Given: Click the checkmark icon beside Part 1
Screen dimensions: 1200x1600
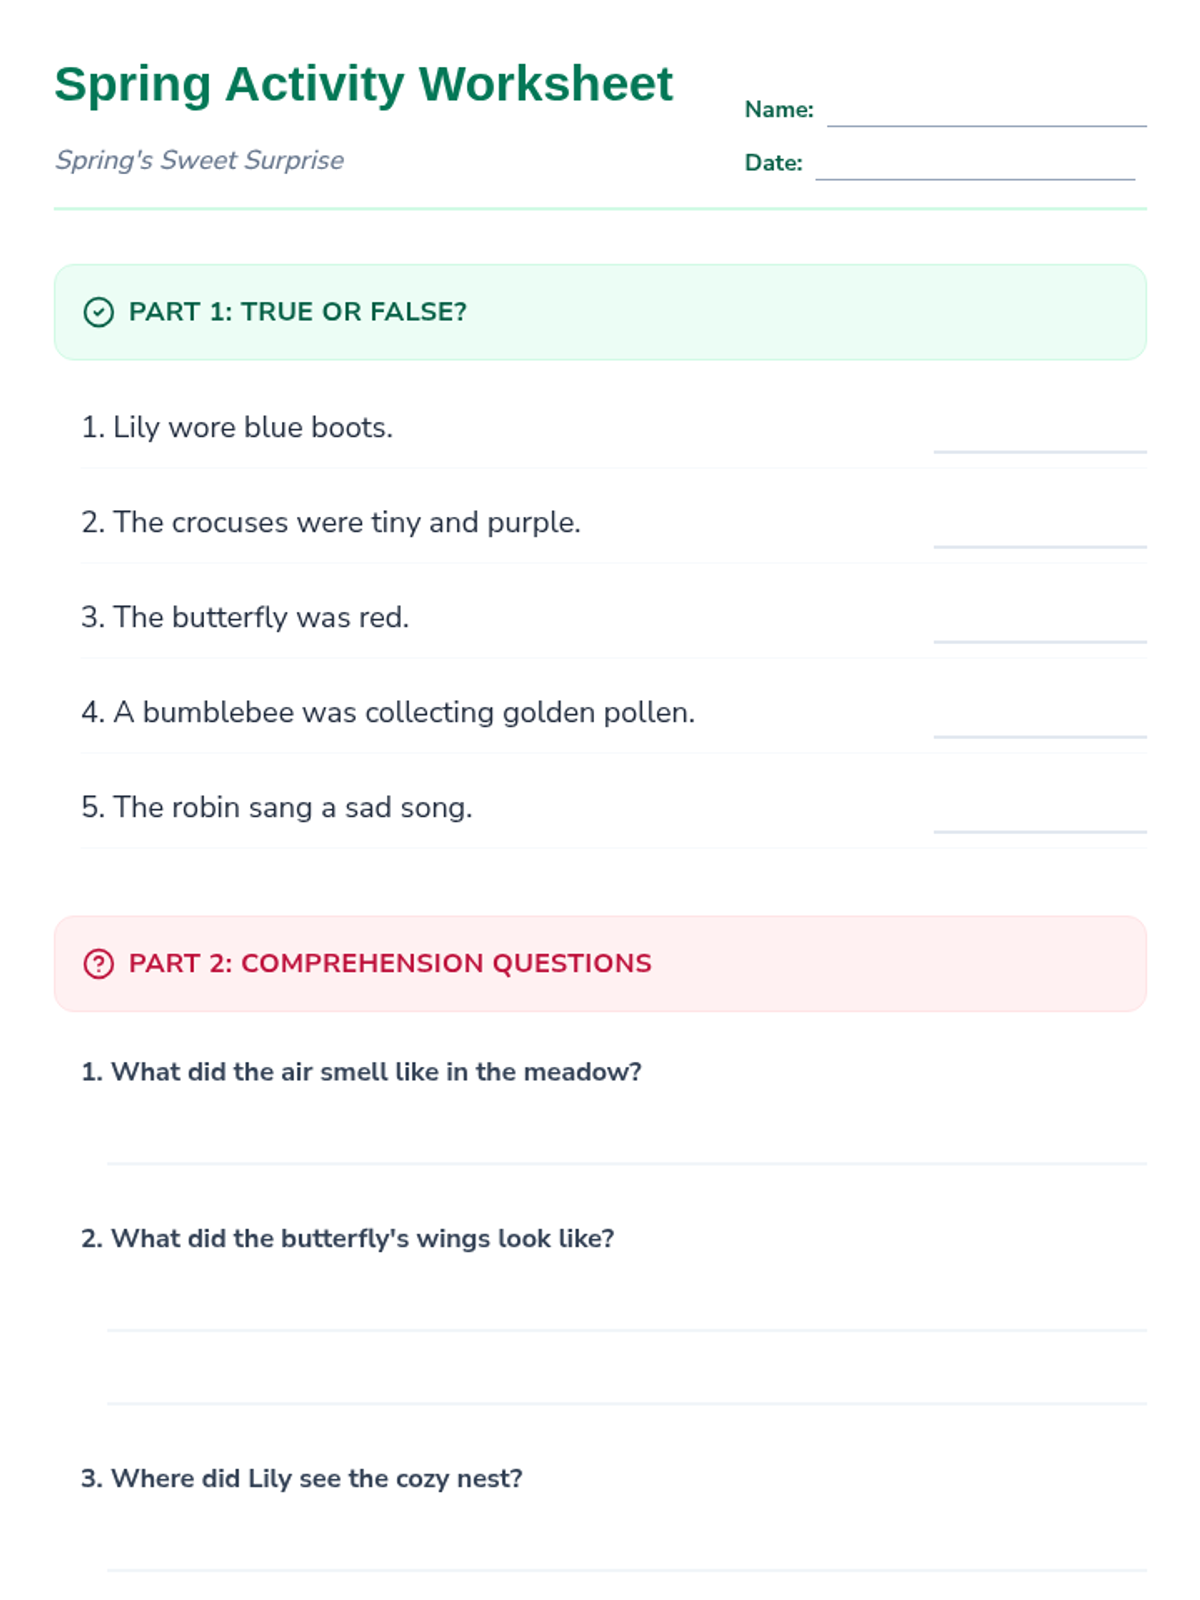Looking at the screenshot, I should (x=98, y=313).
